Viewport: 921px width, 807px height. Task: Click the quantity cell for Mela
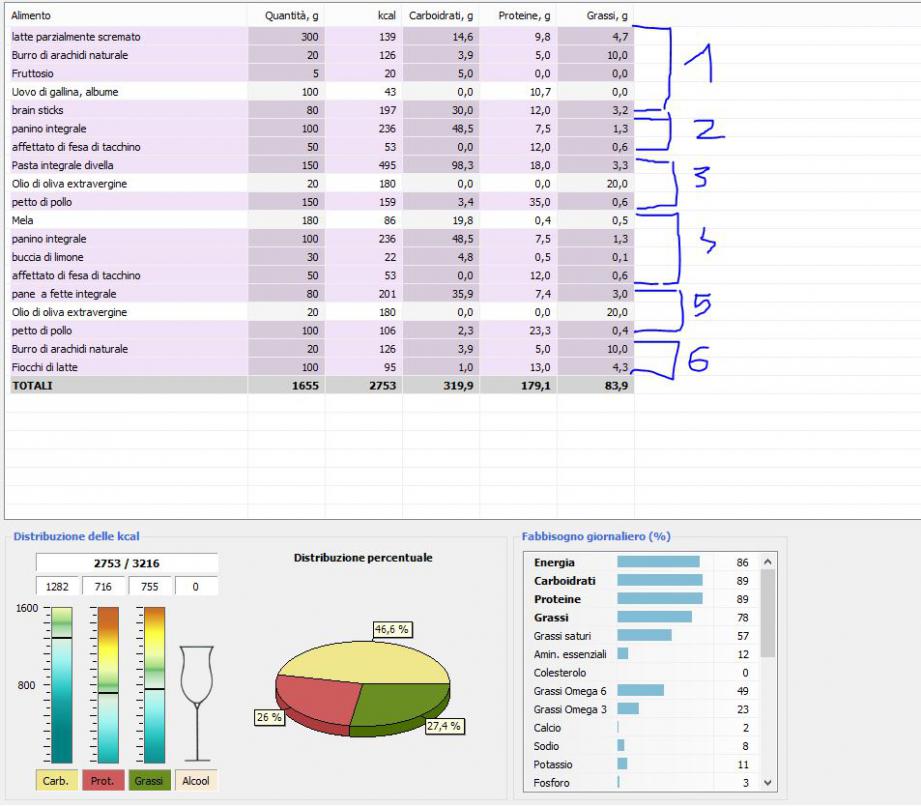point(286,220)
